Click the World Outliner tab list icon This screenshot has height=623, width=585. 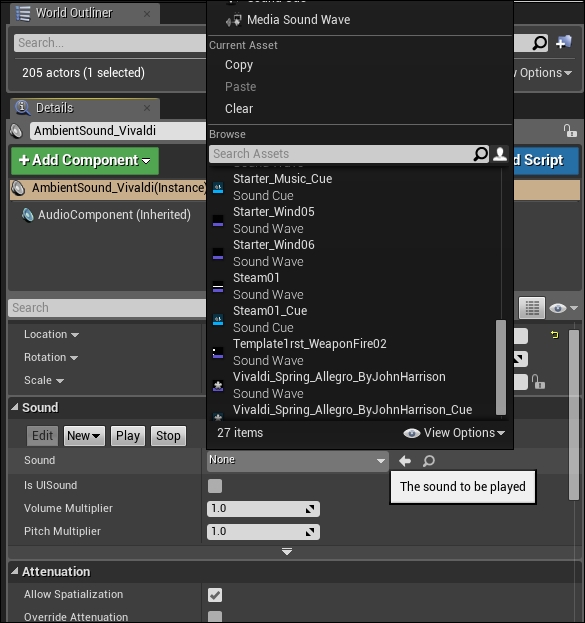[23, 13]
